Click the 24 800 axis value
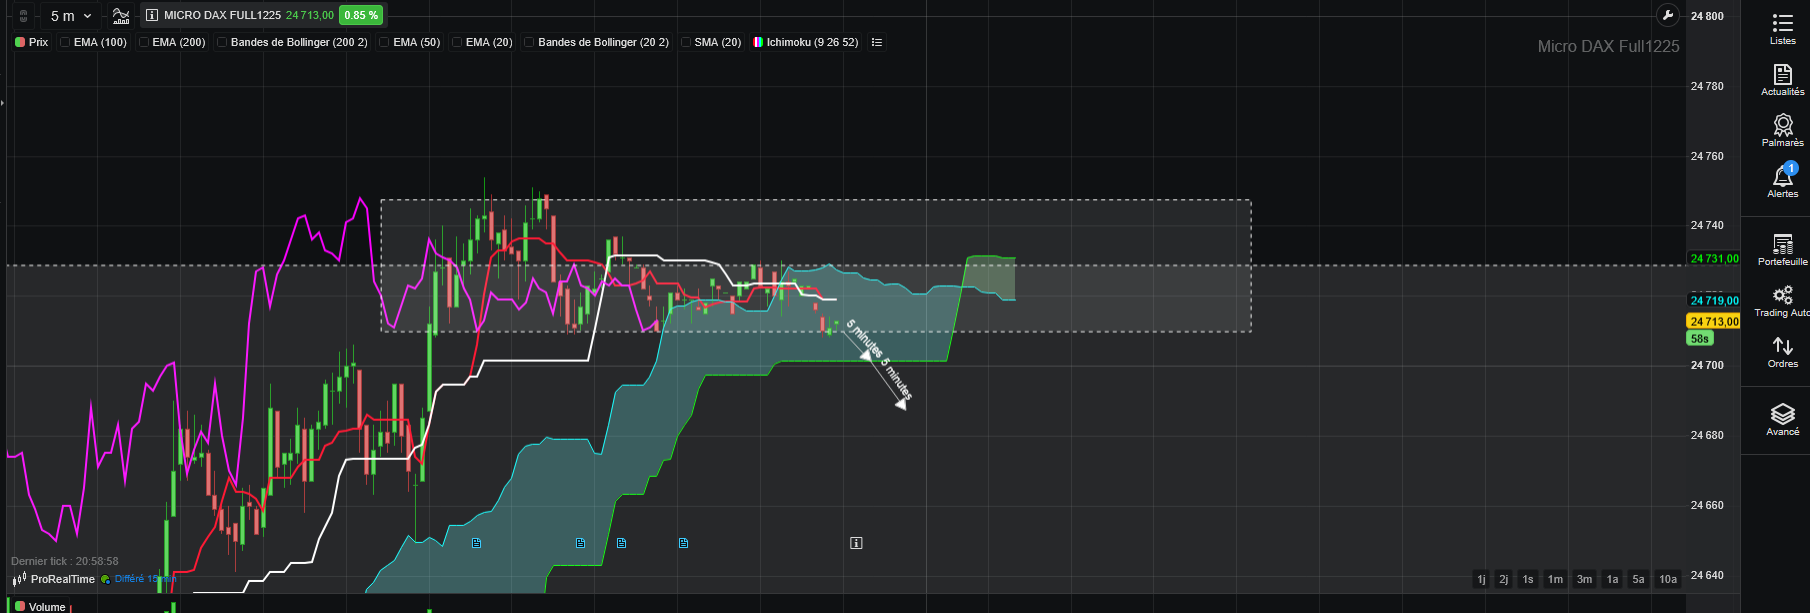This screenshot has height=613, width=1810. [x=1707, y=16]
